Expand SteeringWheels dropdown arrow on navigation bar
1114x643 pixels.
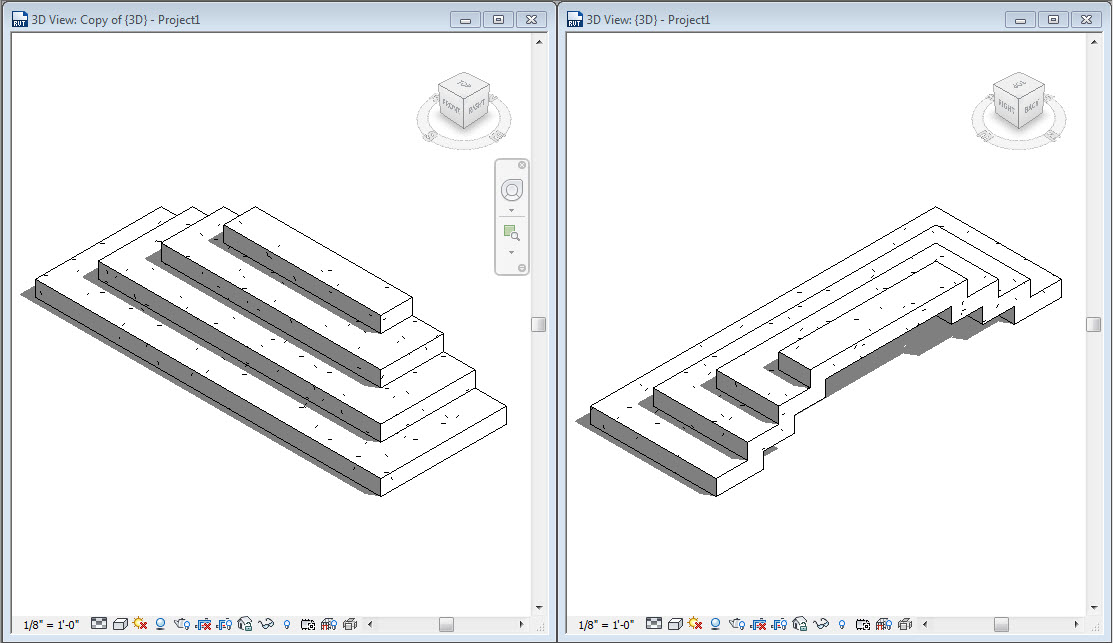(x=512, y=210)
